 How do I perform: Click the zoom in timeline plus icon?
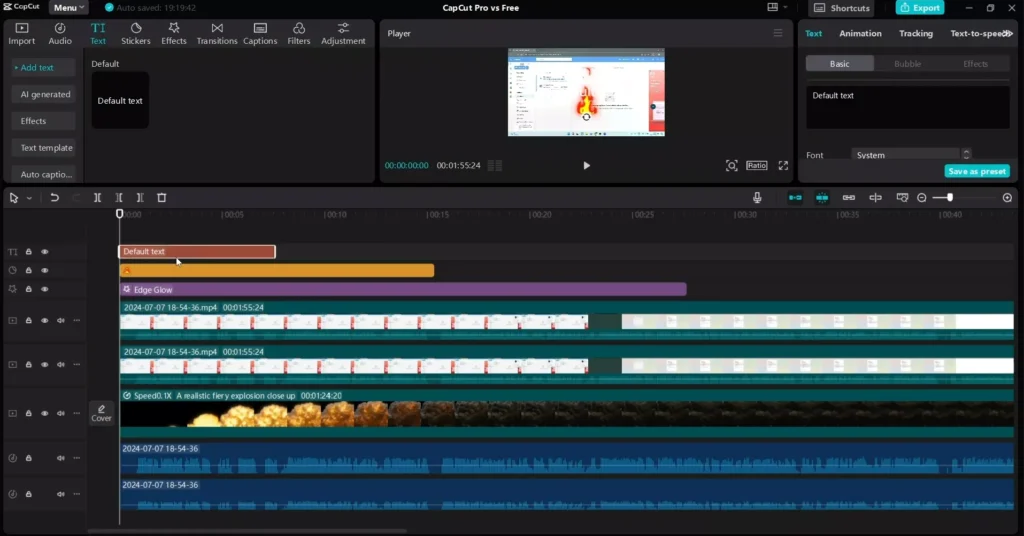(1007, 198)
